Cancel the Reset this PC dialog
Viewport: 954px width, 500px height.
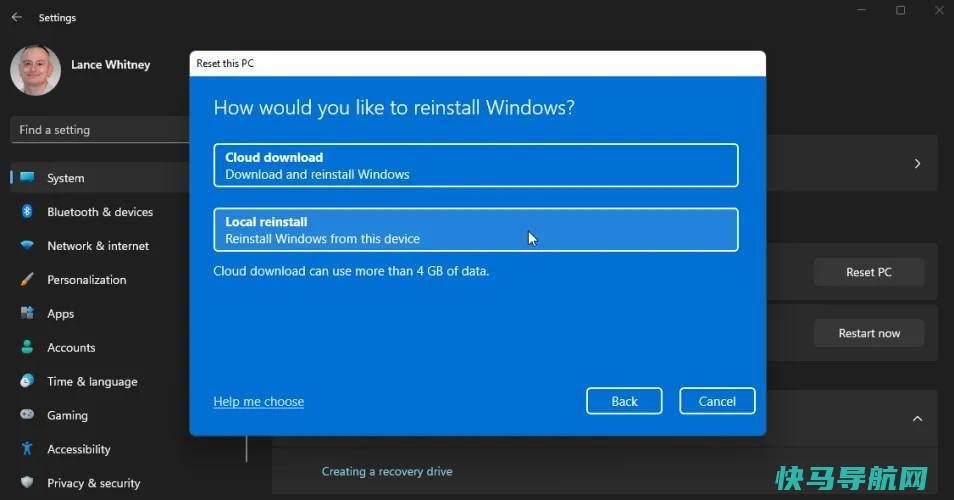(717, 401)
